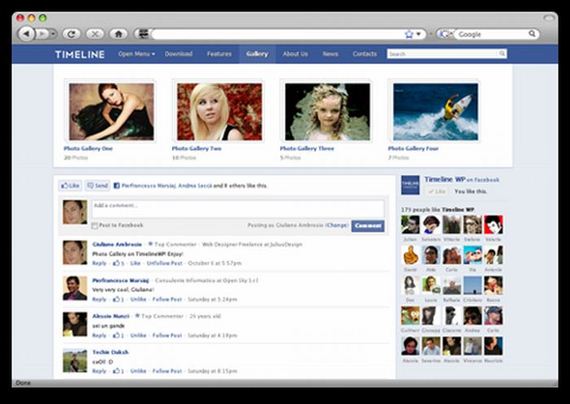The image size is (570, 404).
Task: Click the Like button above comments
Action: pos(70,186)
